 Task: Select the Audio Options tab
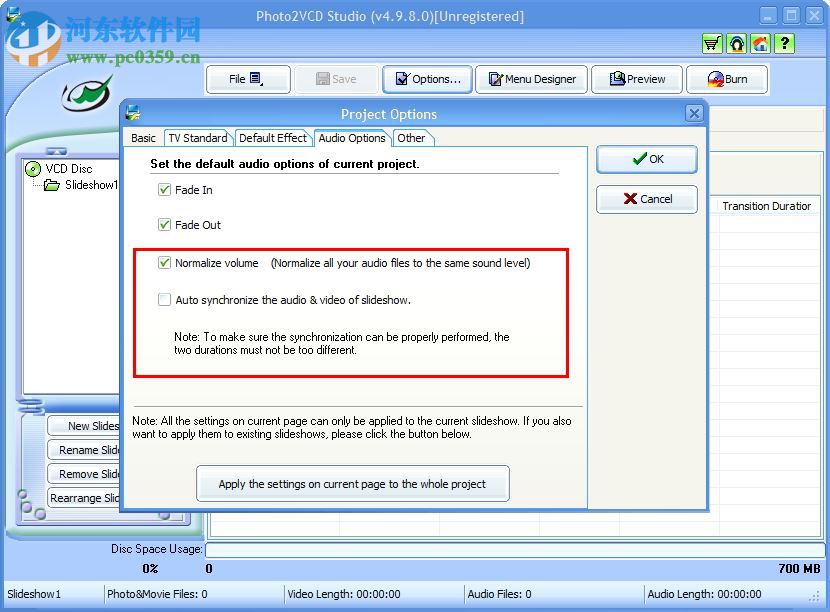pyautogui.click(x=352, y=138)
